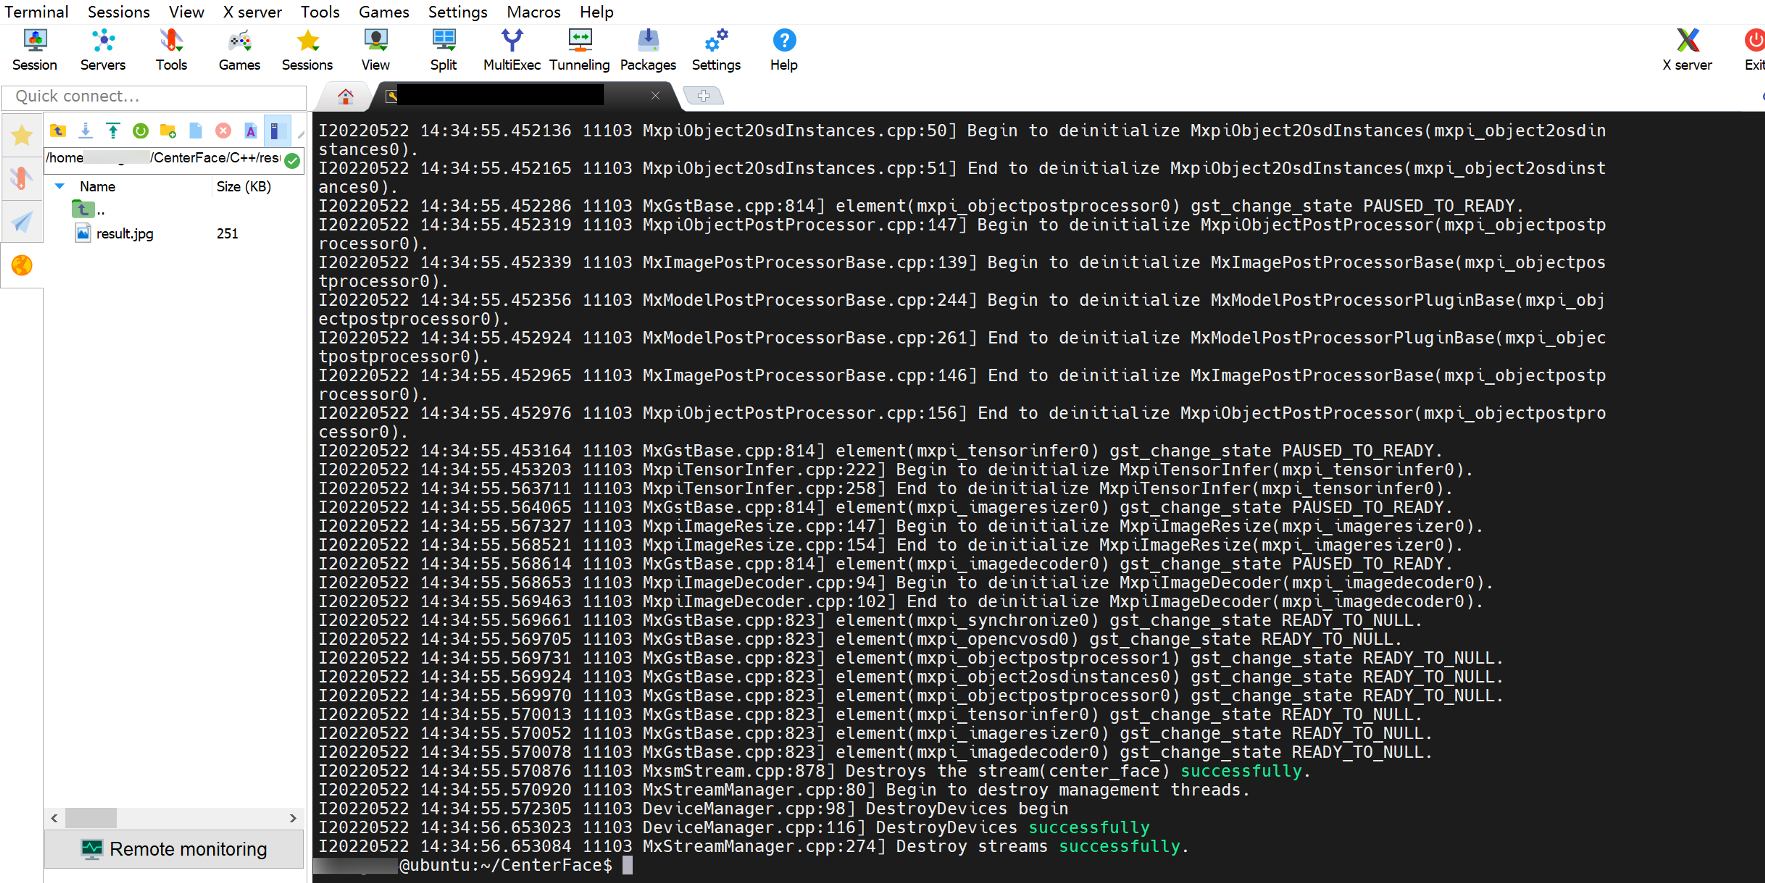Click the left arrow of file list scrollbar
The height and width of the screenshot is (883, 1765).
pos(54,818)
